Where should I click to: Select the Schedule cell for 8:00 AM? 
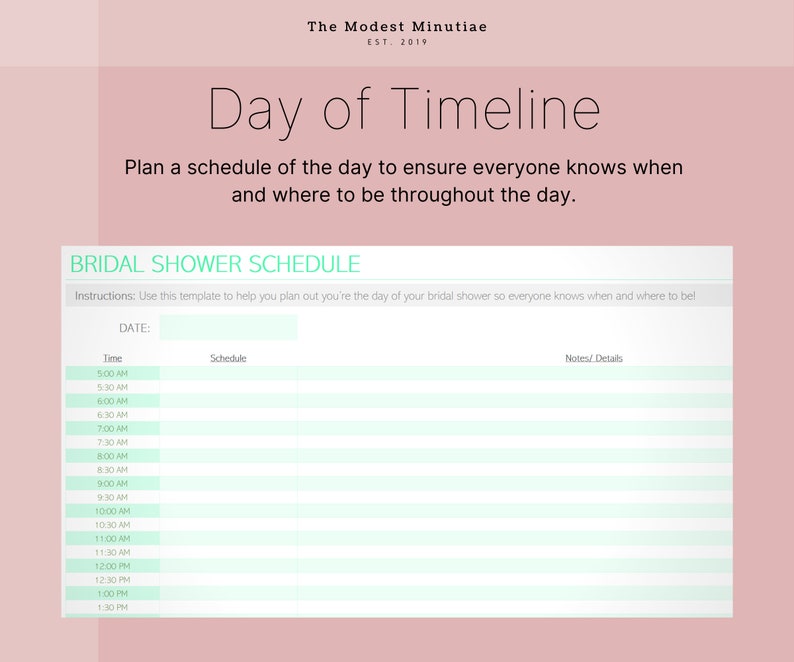pyautogui.click(x=228, y=456)
